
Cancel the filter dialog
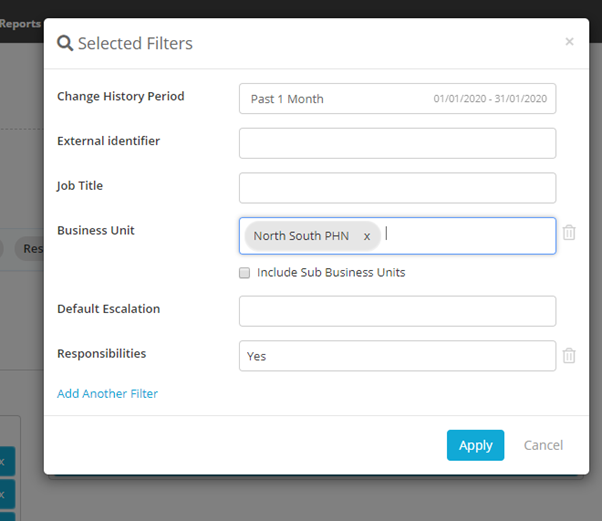tap(543, 445)
